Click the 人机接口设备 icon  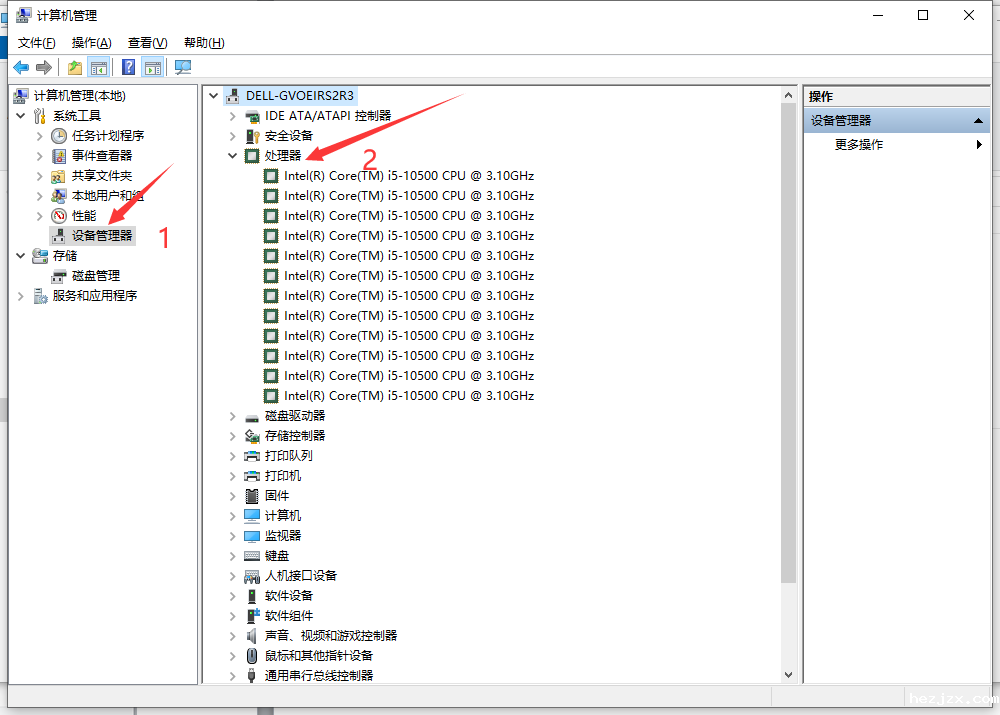point(252,576)
